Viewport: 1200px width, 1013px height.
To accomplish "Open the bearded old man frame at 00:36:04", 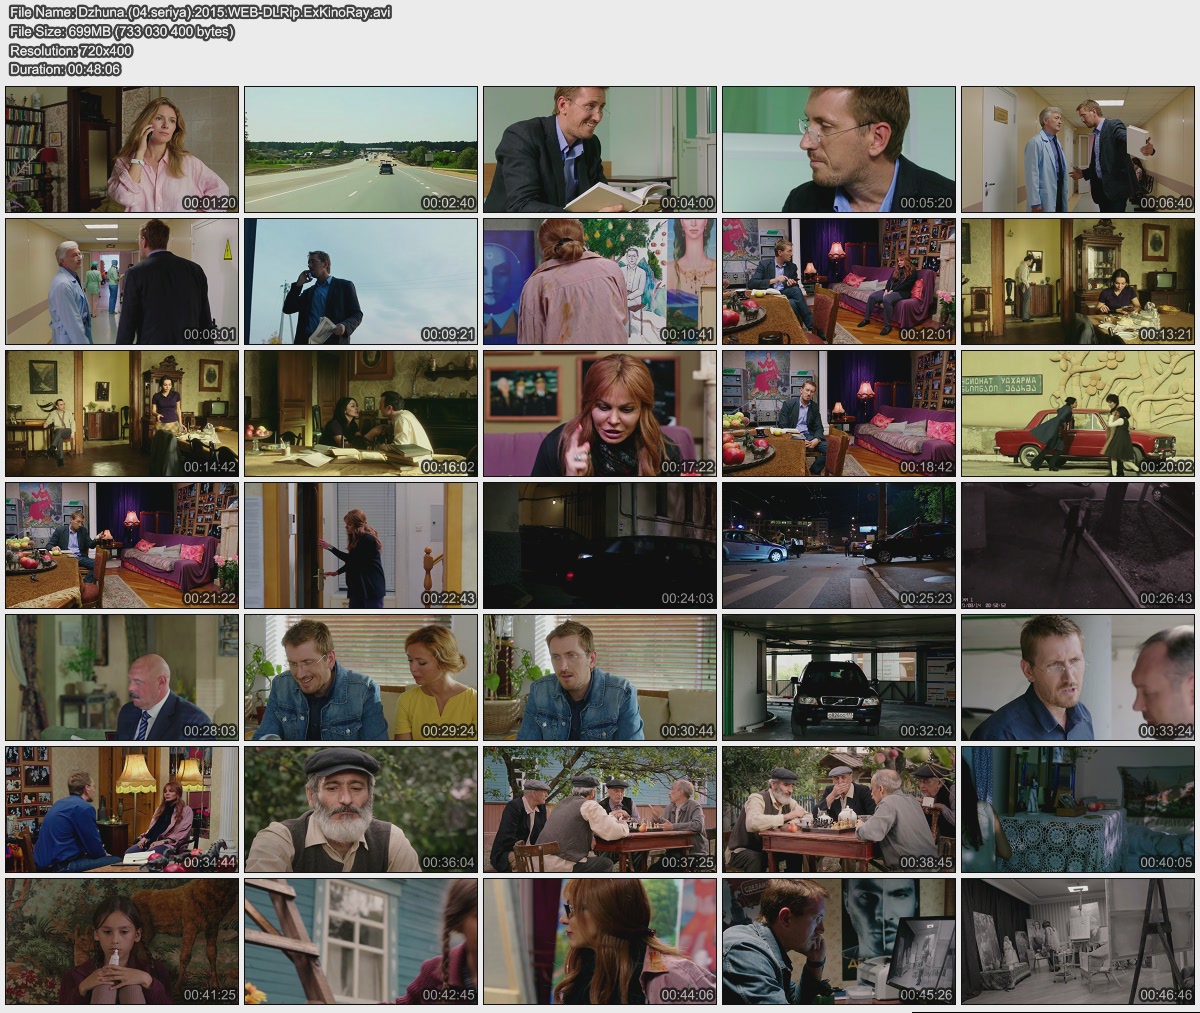I will tap(361, 809).
